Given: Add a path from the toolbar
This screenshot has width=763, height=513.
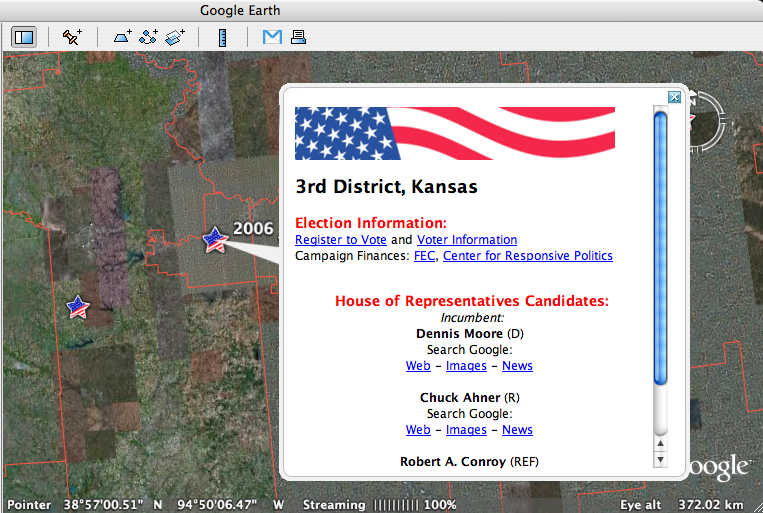Looking at the screenshot, I should click(148, 37).
